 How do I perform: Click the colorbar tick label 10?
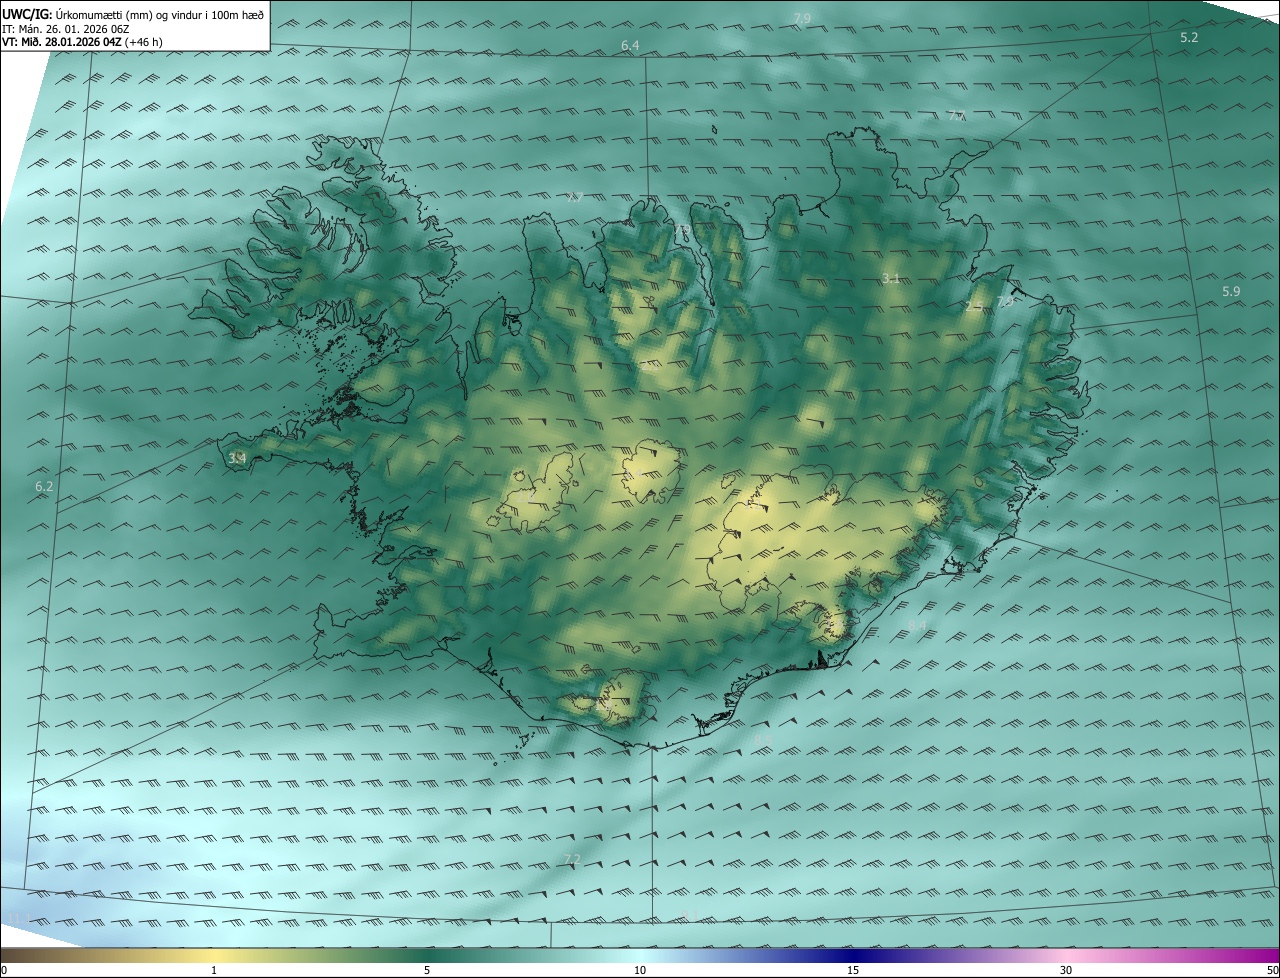640,970
